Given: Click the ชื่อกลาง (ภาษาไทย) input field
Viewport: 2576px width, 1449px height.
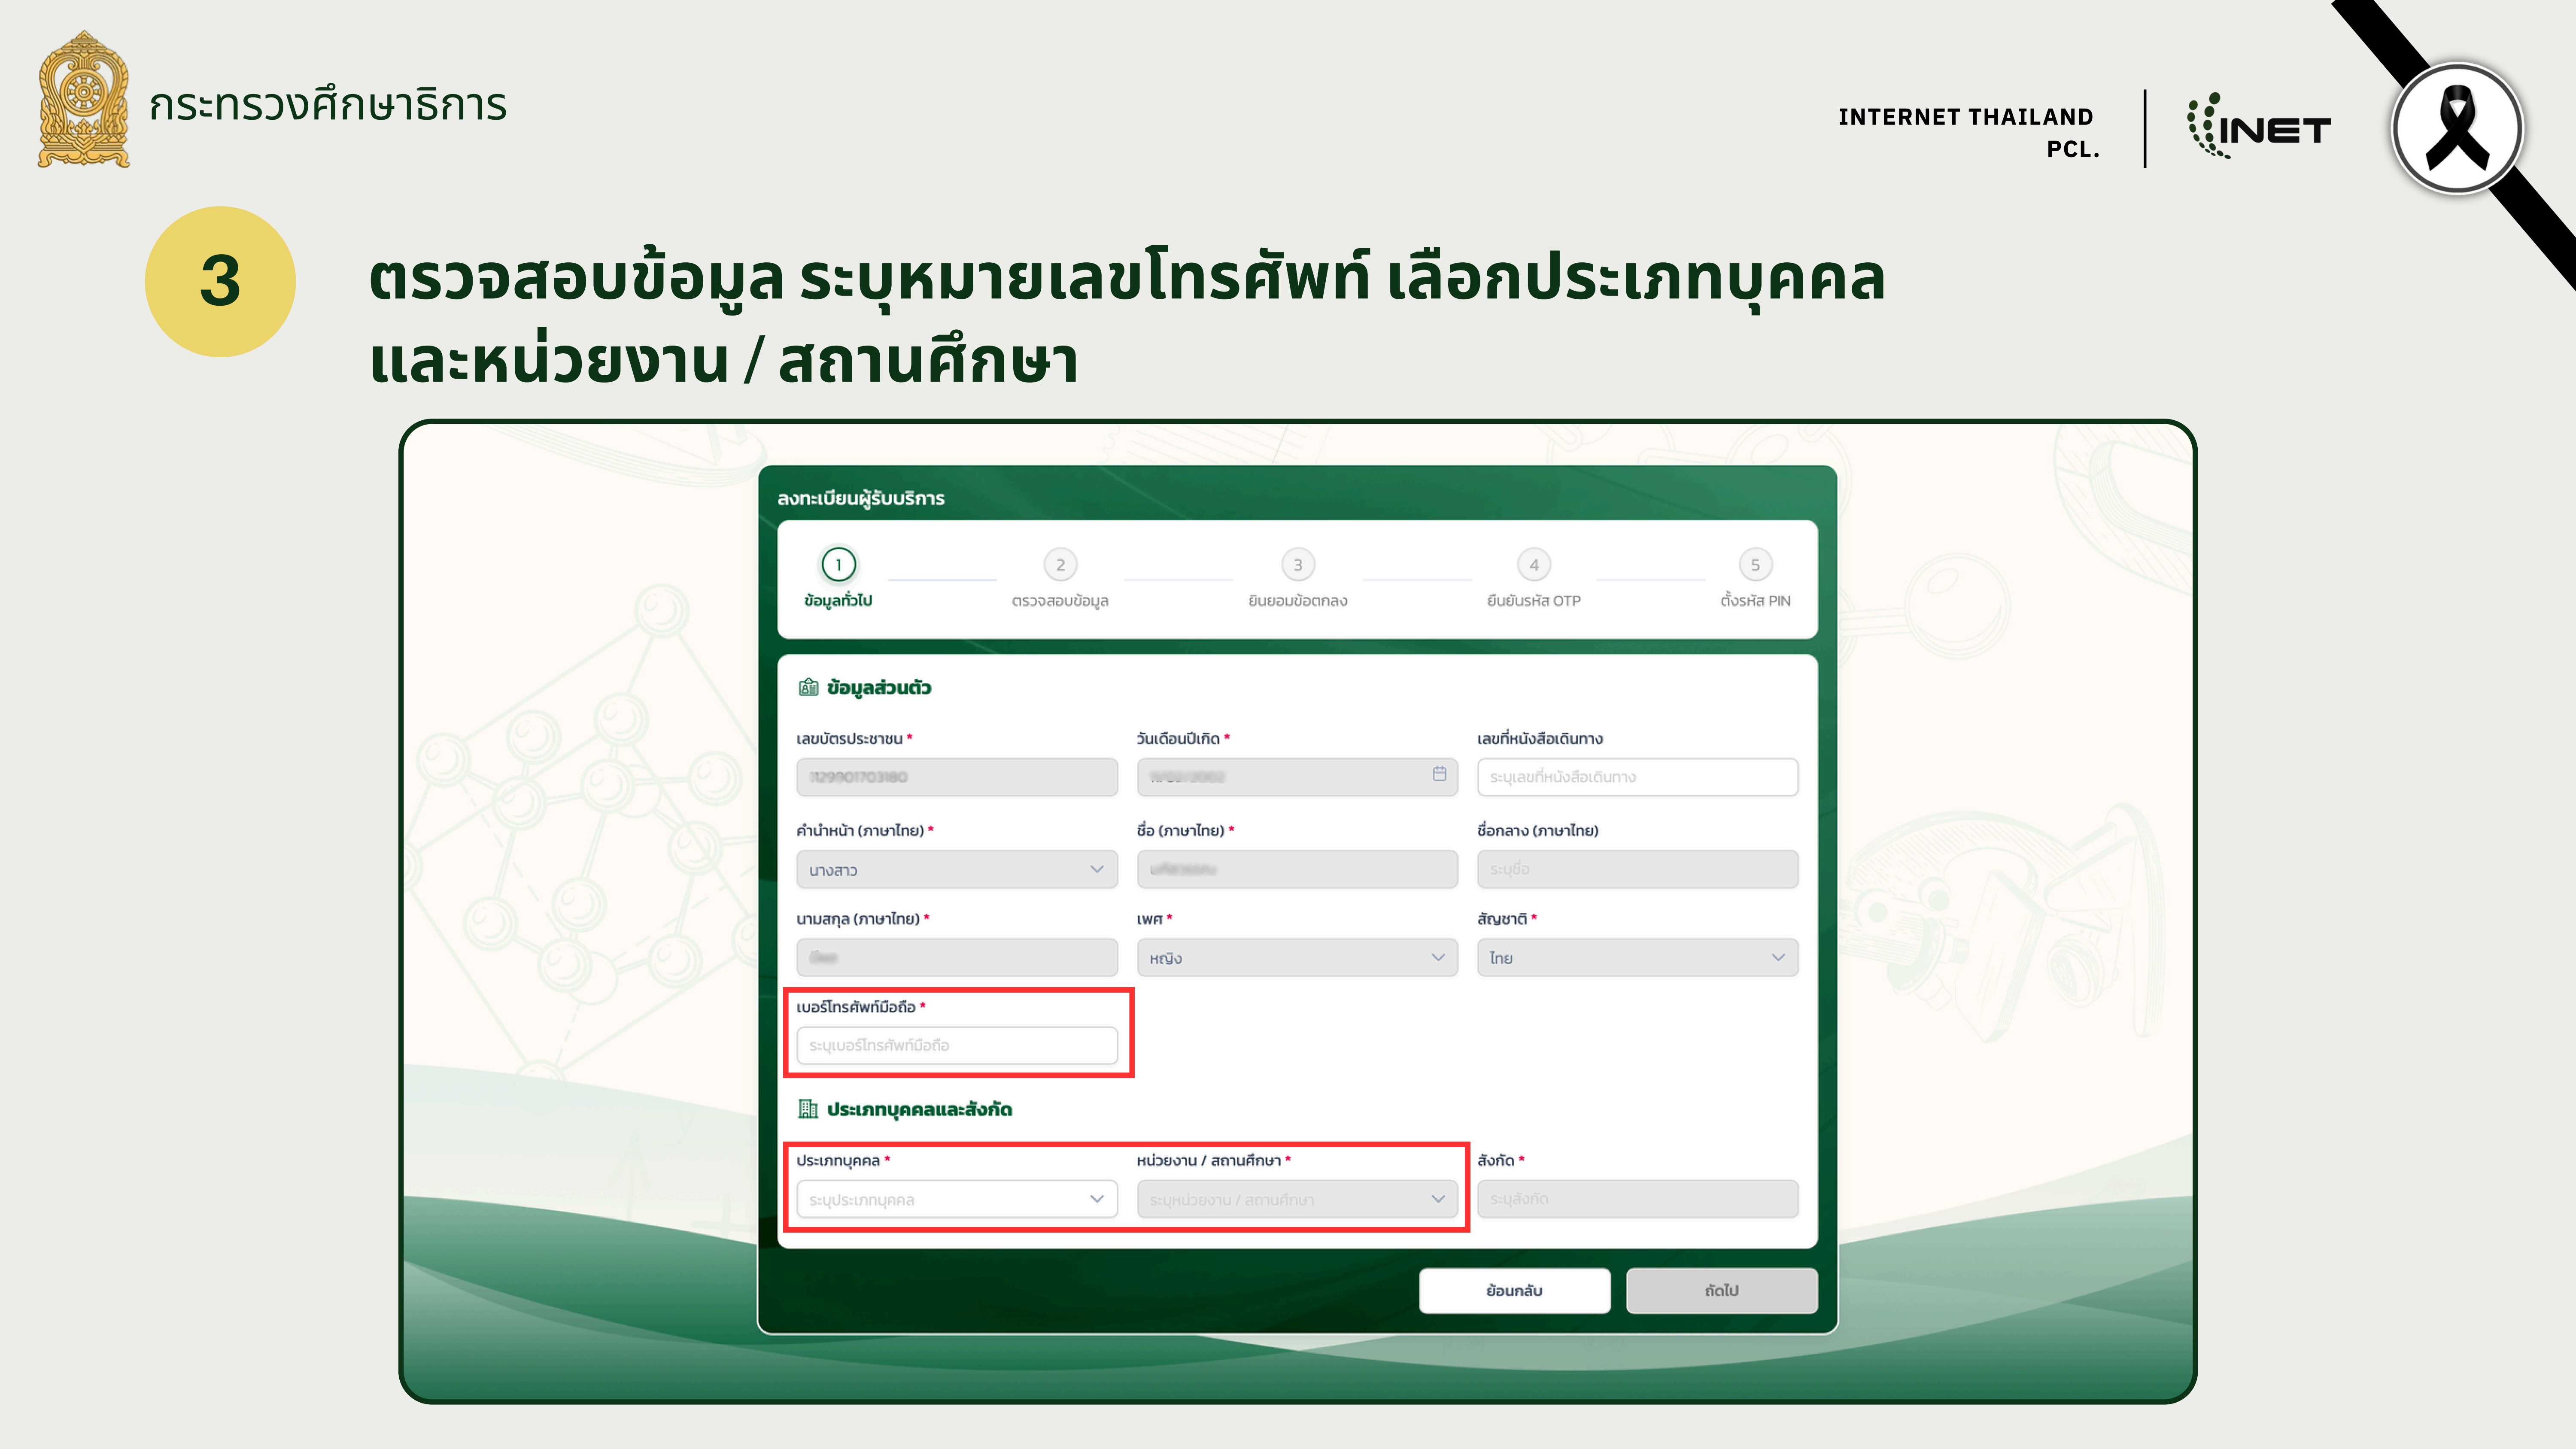Looking at the screenshot, I should (x=1638, y=870).
